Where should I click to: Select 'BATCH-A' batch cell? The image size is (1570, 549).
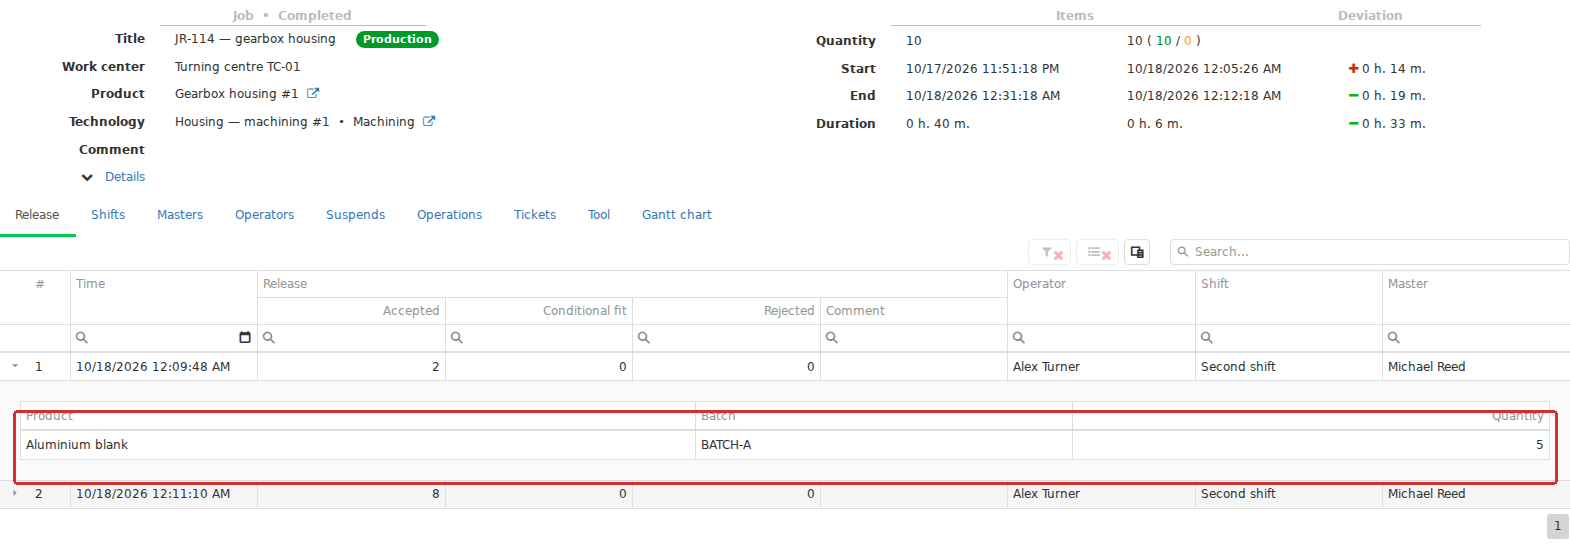click(x=884, y=445)
